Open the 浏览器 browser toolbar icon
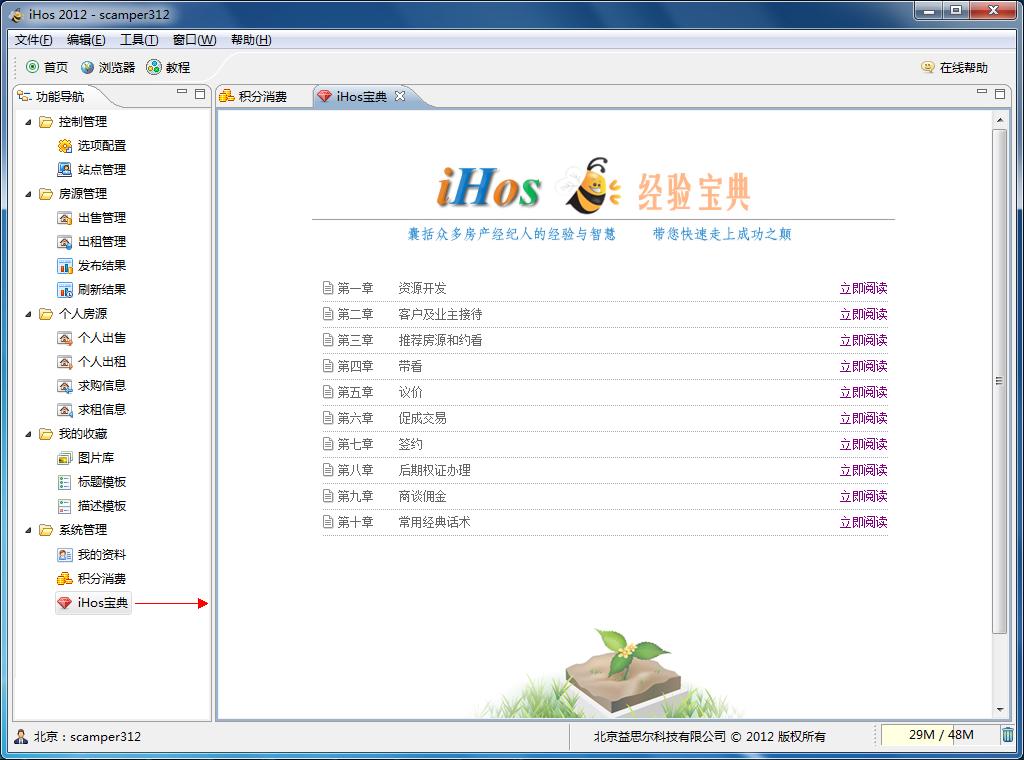The height and width of the screenshot is (760, 1024). [88, 67]
